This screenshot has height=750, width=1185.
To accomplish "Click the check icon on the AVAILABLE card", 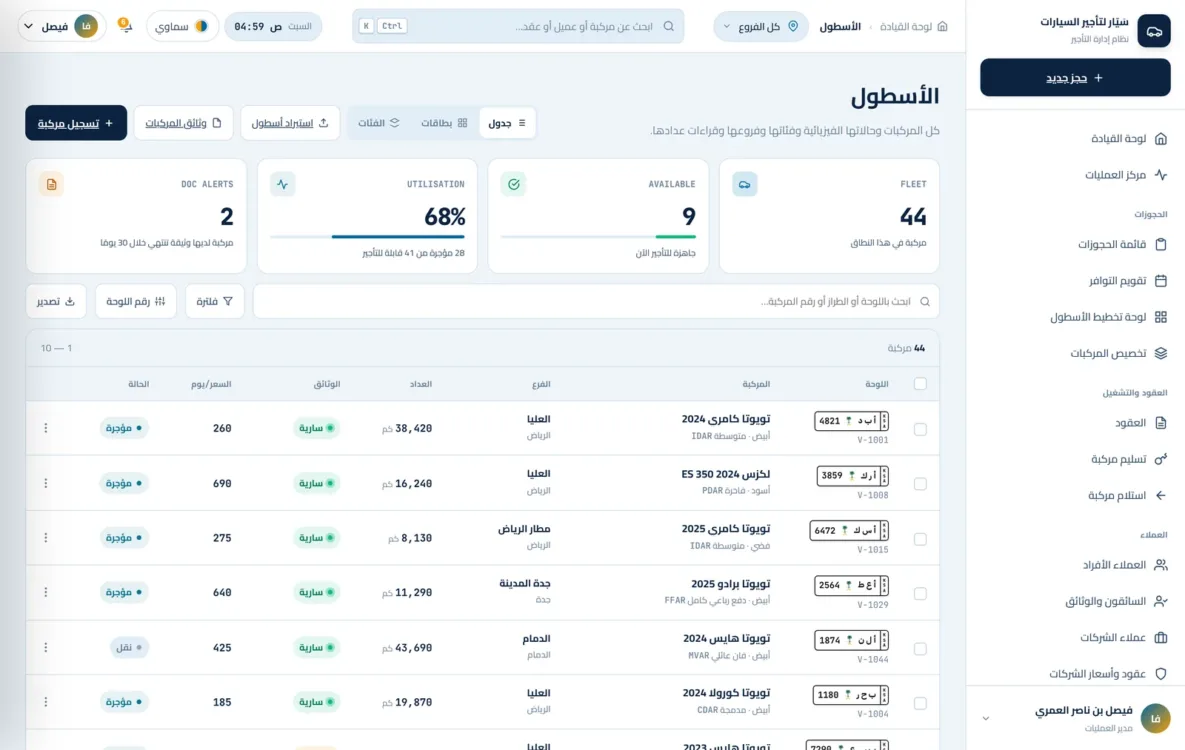I will coord(514,184).
